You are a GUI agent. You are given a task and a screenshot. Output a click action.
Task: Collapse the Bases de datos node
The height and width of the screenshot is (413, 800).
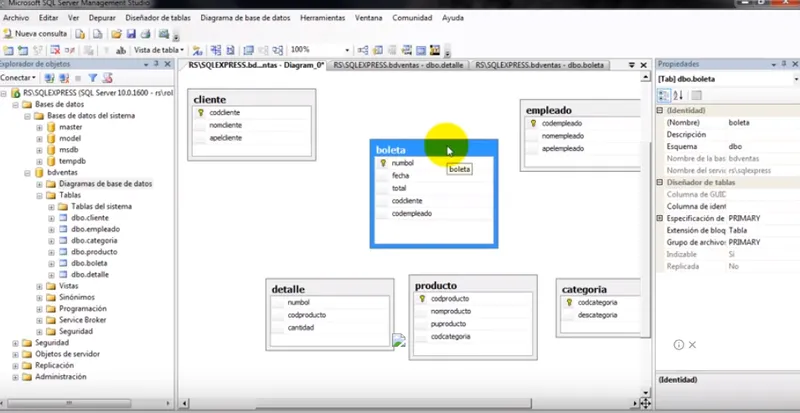16,105
